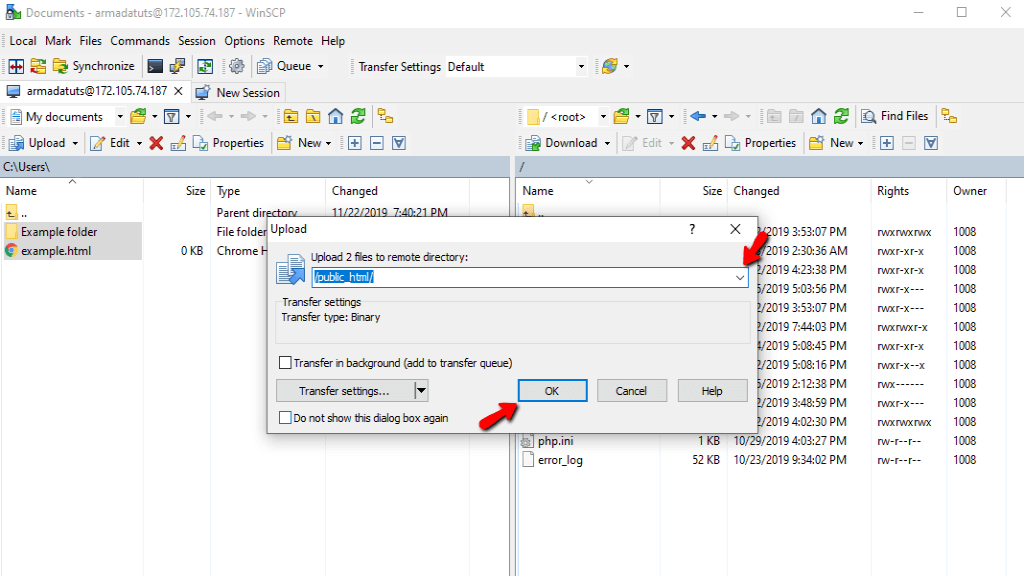This screenshot has height=576, width=1024.
Task: Click the Upload button in local toolbar
Action: (39, 143)
